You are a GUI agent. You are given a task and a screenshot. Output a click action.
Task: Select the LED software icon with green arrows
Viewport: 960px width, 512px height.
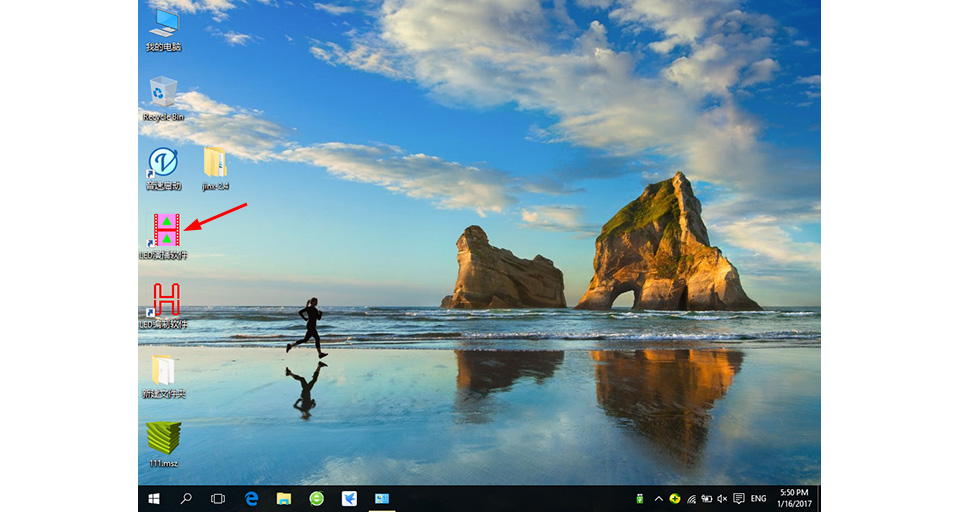pos(163,237)
